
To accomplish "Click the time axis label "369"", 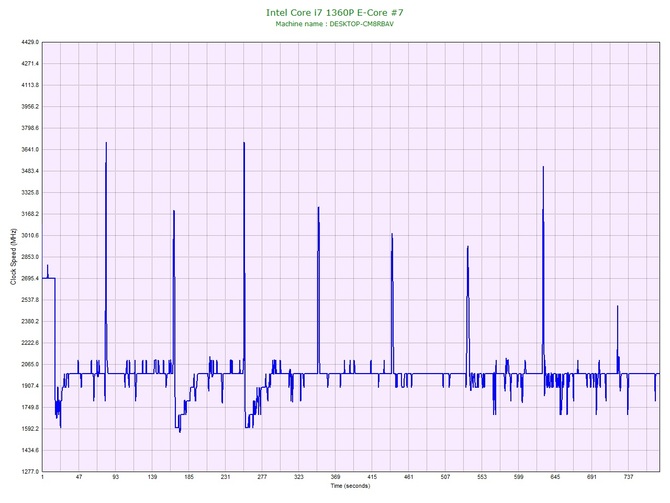I will coord(335,477).
